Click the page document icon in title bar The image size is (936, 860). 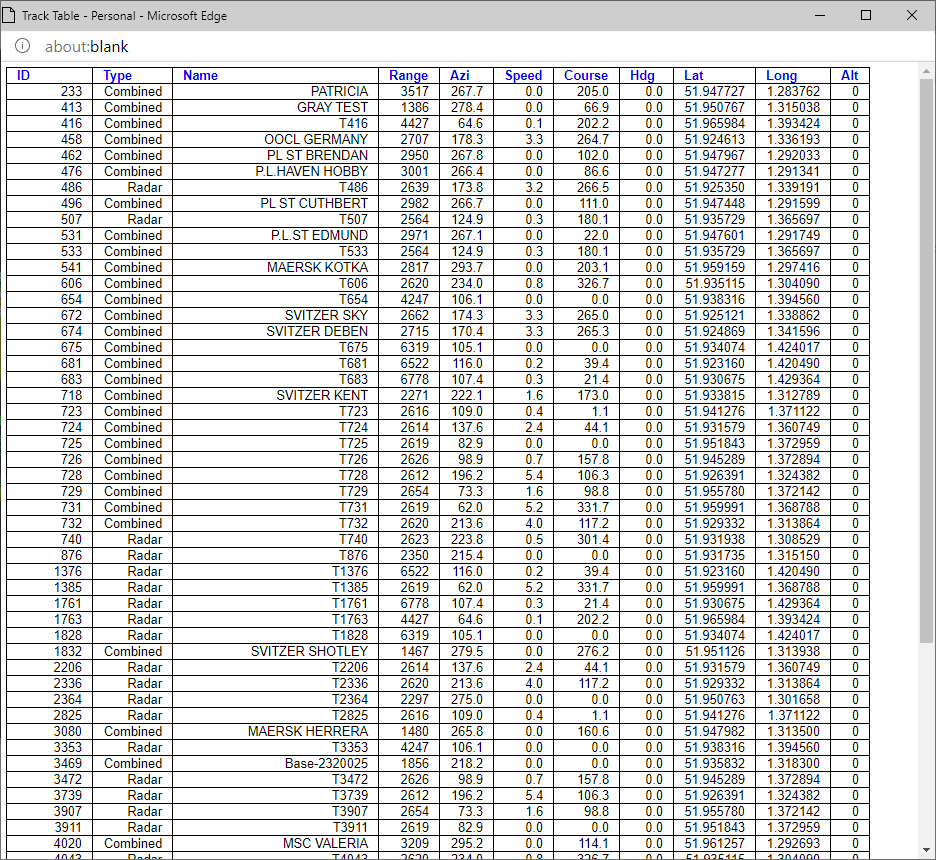[13, 15]
